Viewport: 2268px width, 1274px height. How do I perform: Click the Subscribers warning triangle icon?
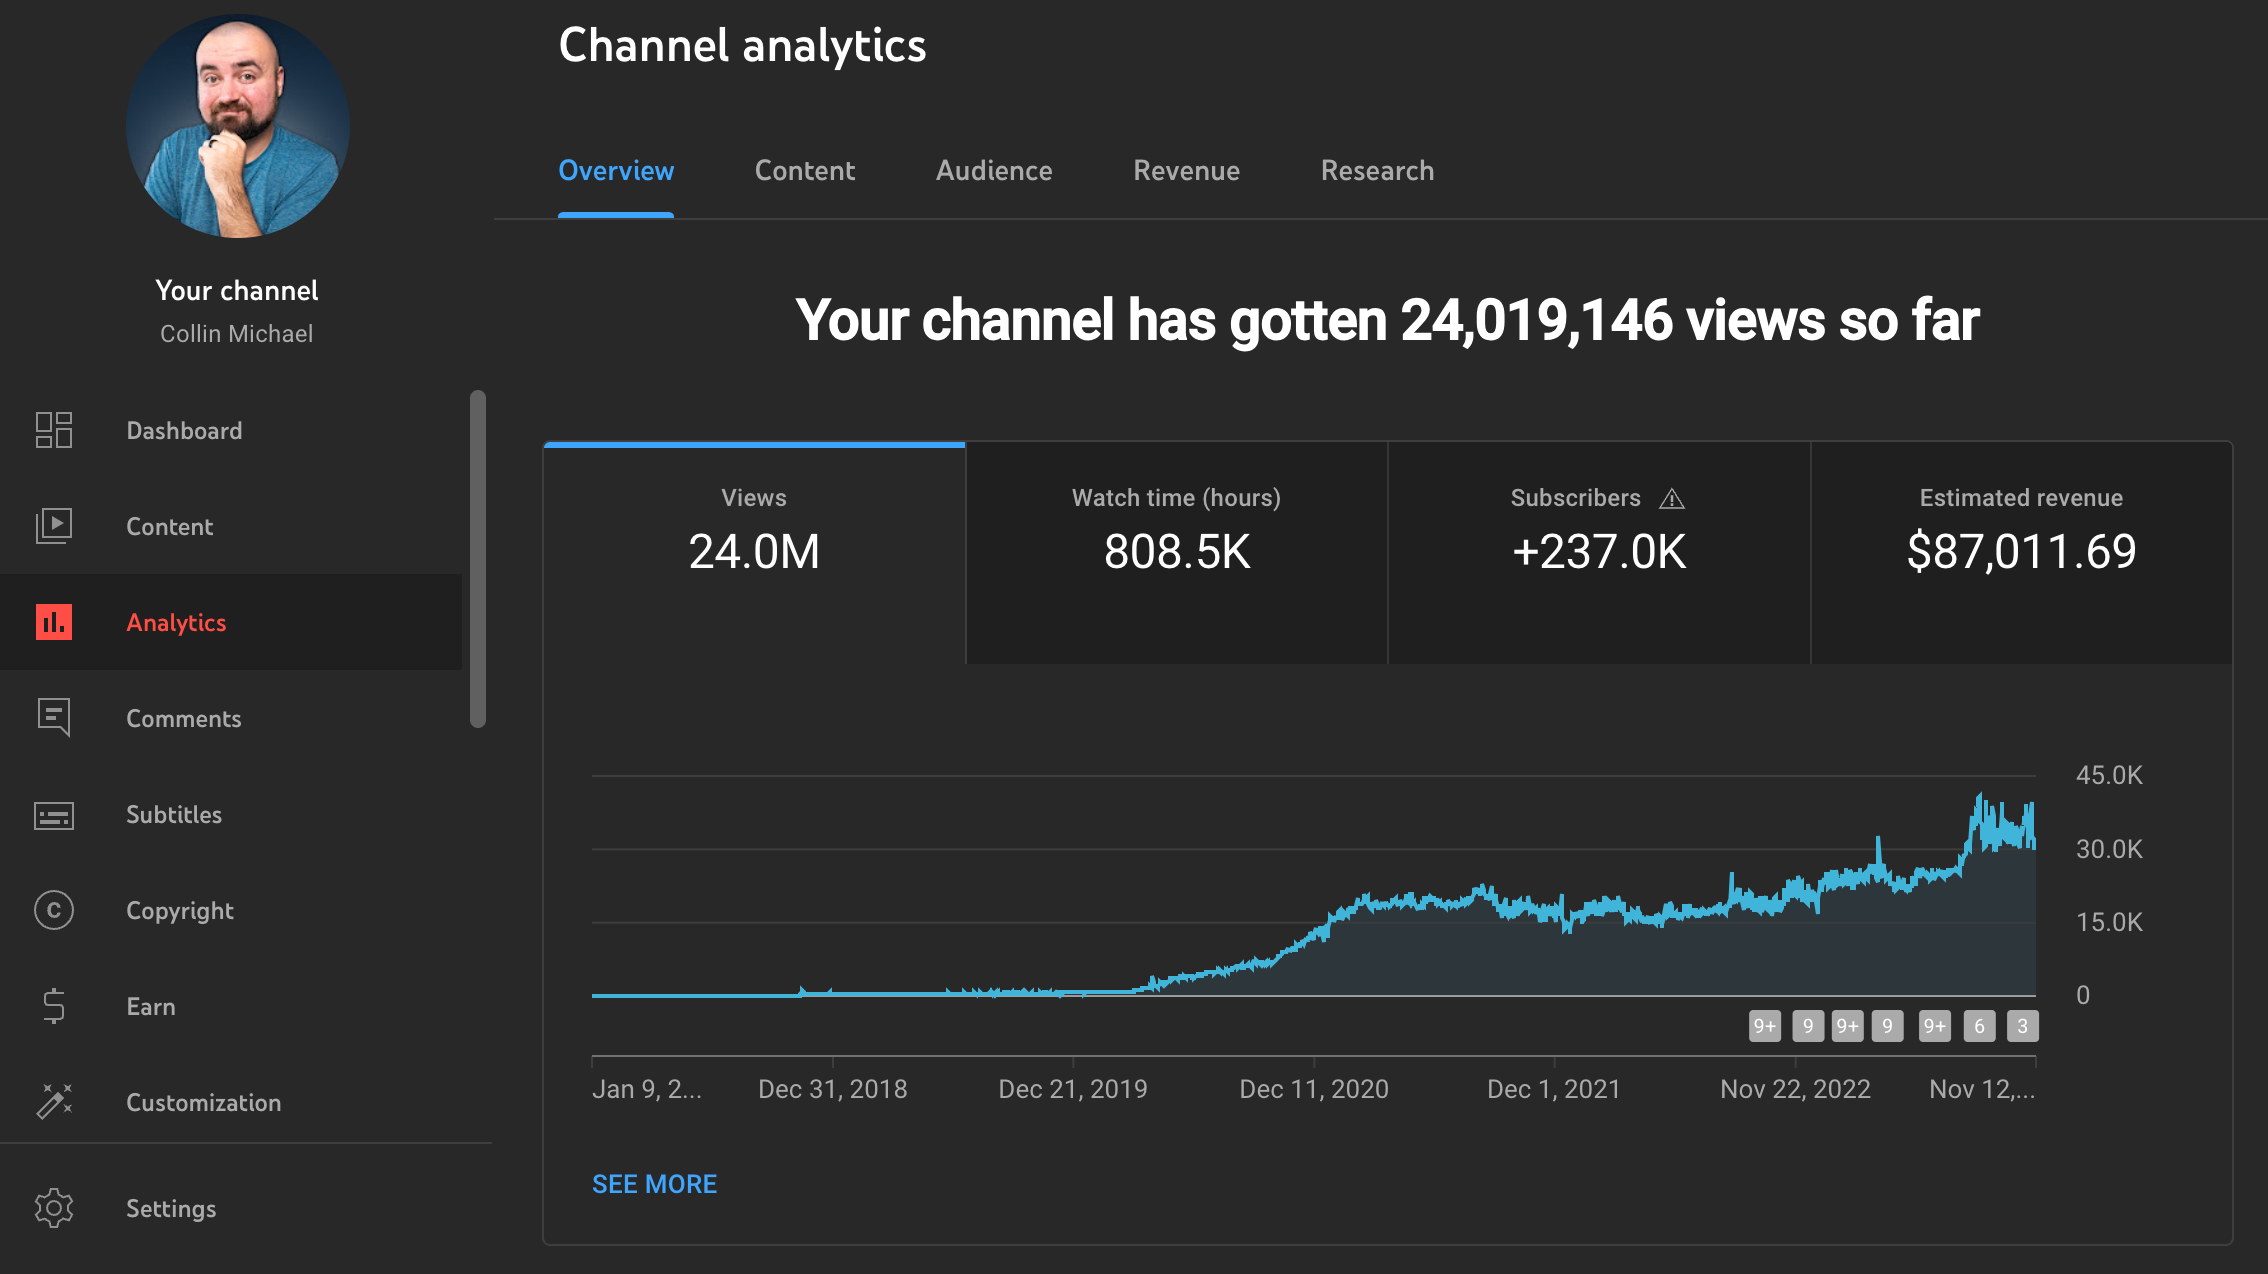pyautogui.click(x=1672, y=499)
